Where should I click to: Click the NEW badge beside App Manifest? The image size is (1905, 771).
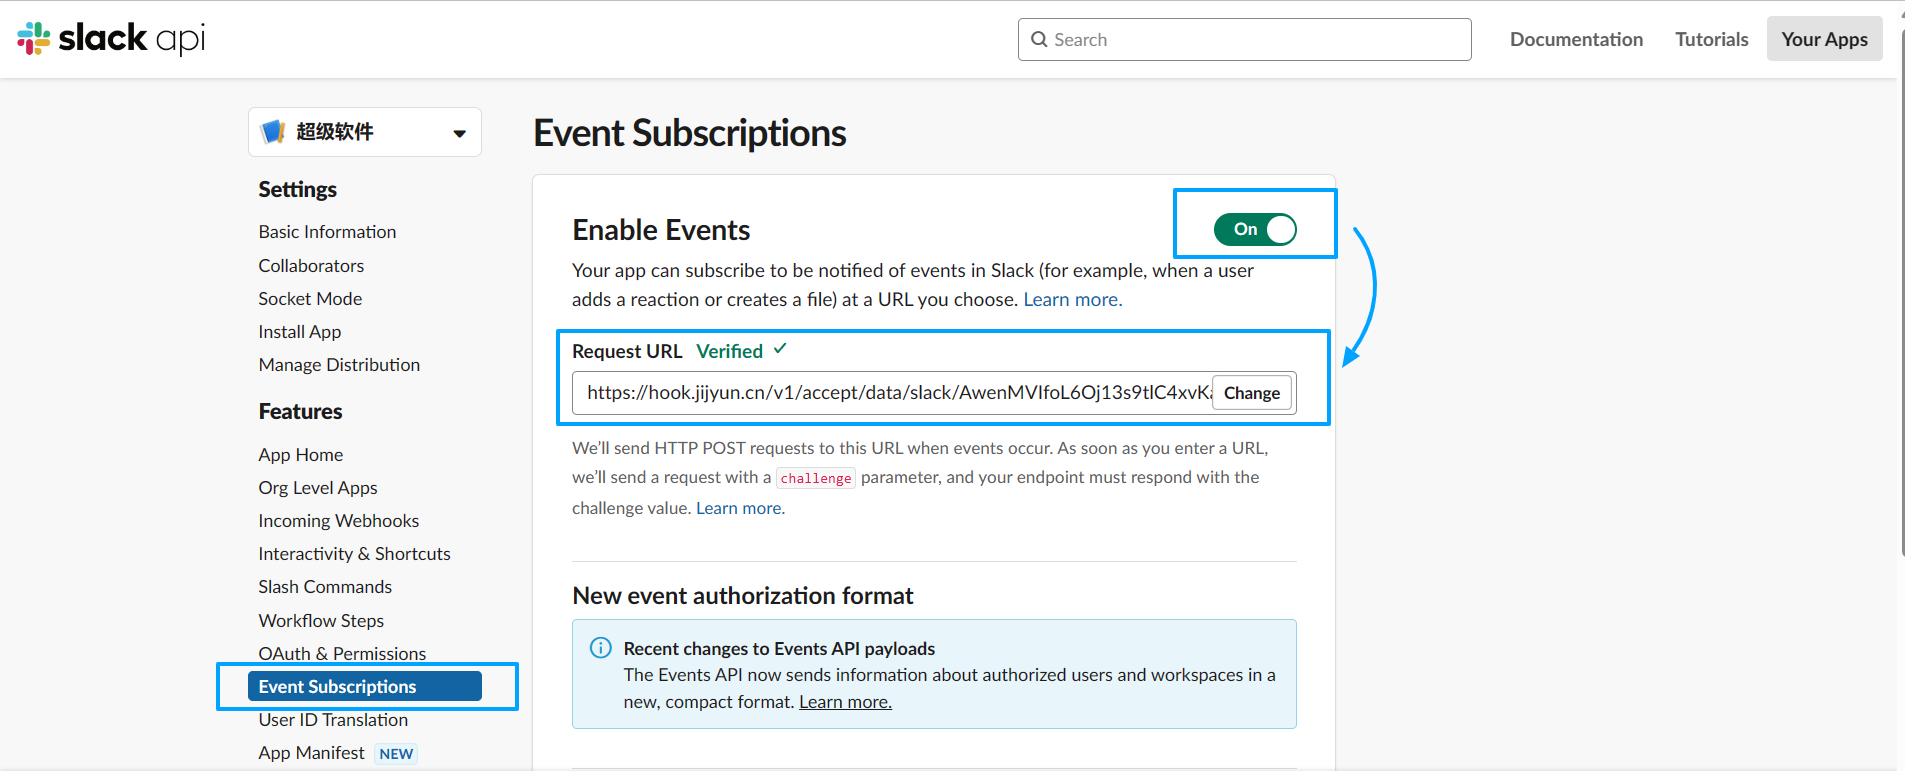tap(396, 754)
